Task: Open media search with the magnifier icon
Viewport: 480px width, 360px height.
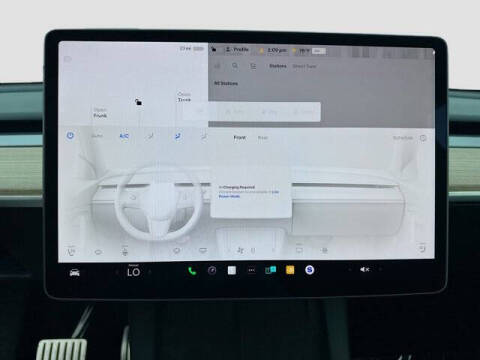Action: pos(235,66)
